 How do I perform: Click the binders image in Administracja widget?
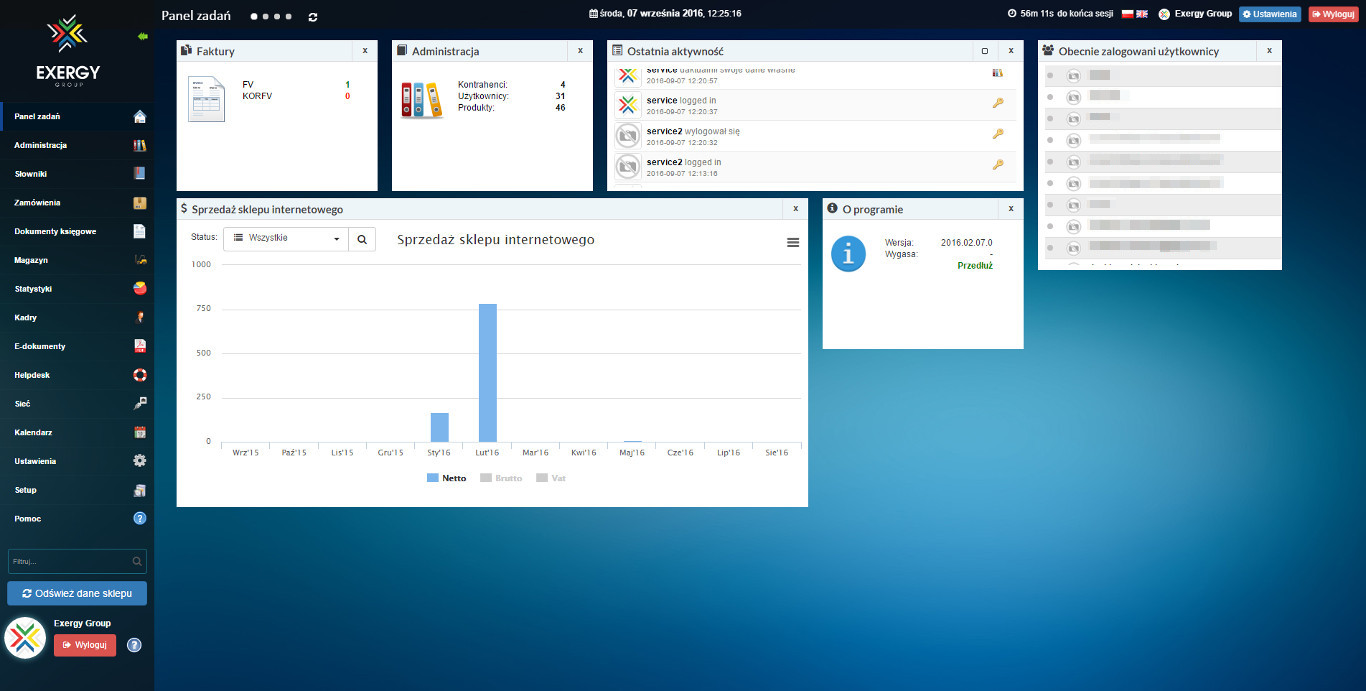[x=421, y=100]
